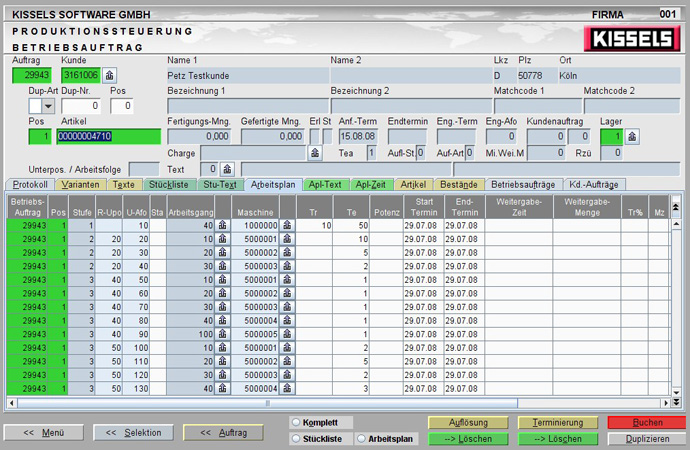Click the Auflösung button
690x450 pixels.
point(468,423)
